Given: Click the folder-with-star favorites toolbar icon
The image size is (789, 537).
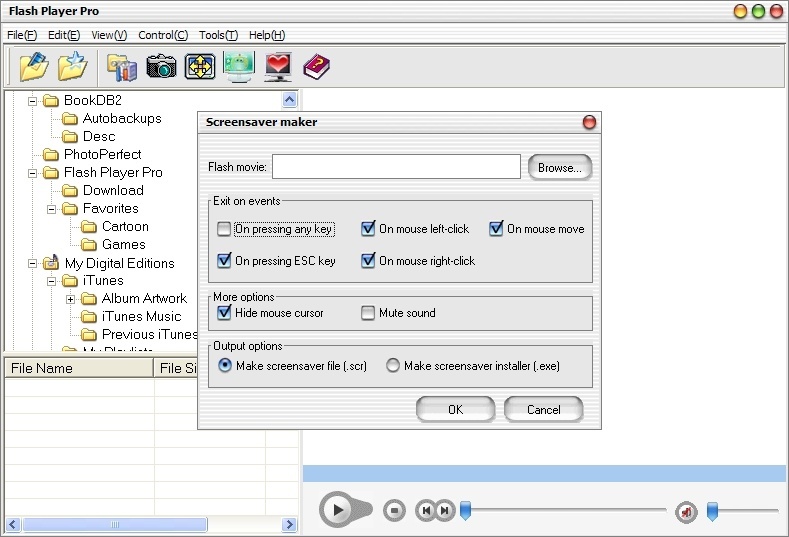Looking at the screenshot, I should click(72, 66).
